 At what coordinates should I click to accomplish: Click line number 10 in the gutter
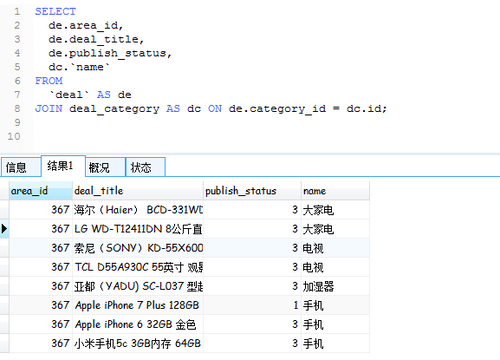[x=14, y=136]
